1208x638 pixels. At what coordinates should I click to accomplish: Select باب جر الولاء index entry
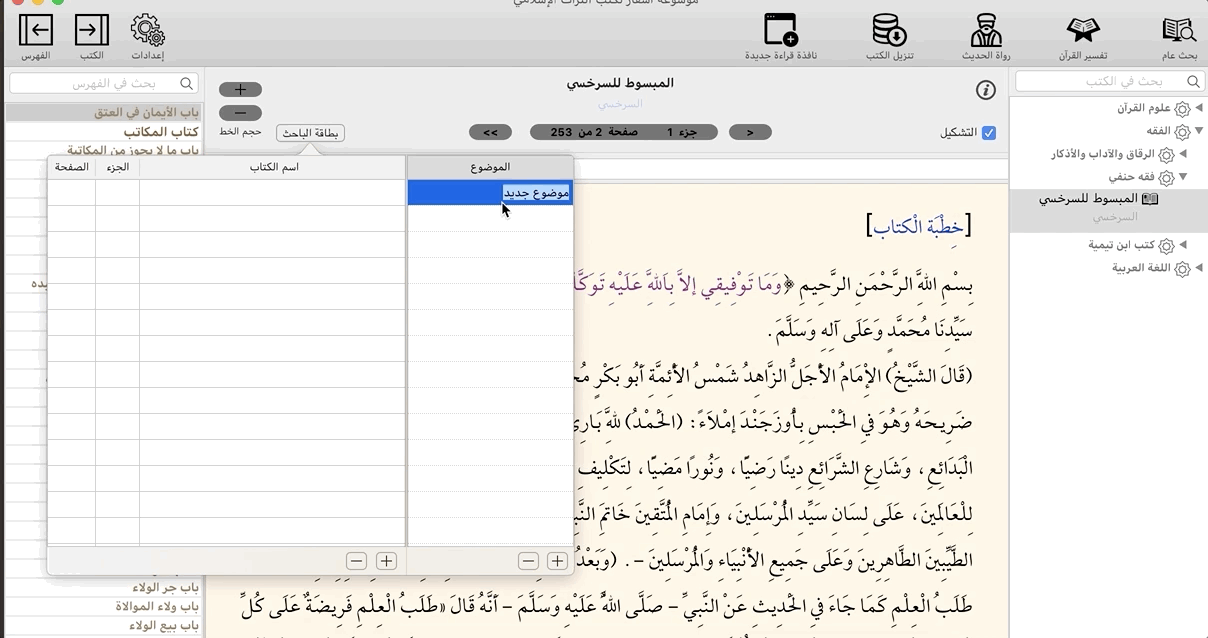(166, 587)
